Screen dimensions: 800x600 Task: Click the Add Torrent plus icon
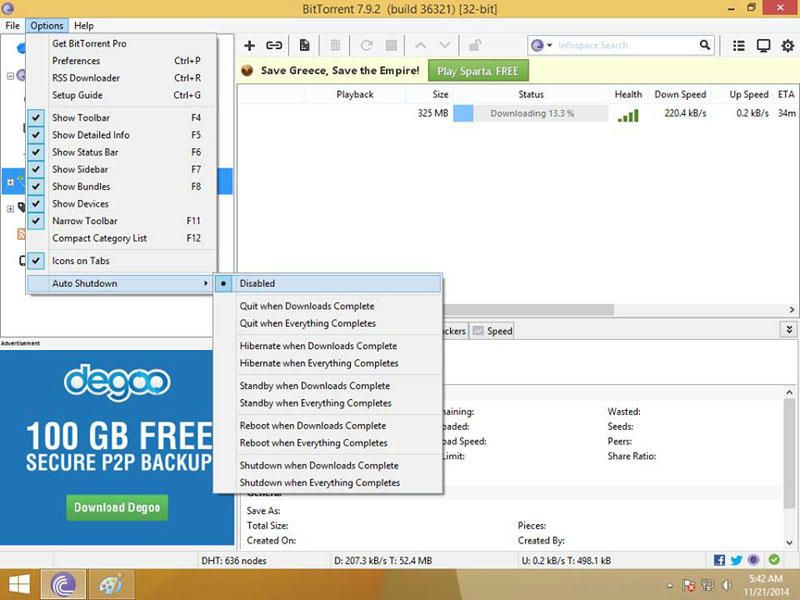pos(249,45)
